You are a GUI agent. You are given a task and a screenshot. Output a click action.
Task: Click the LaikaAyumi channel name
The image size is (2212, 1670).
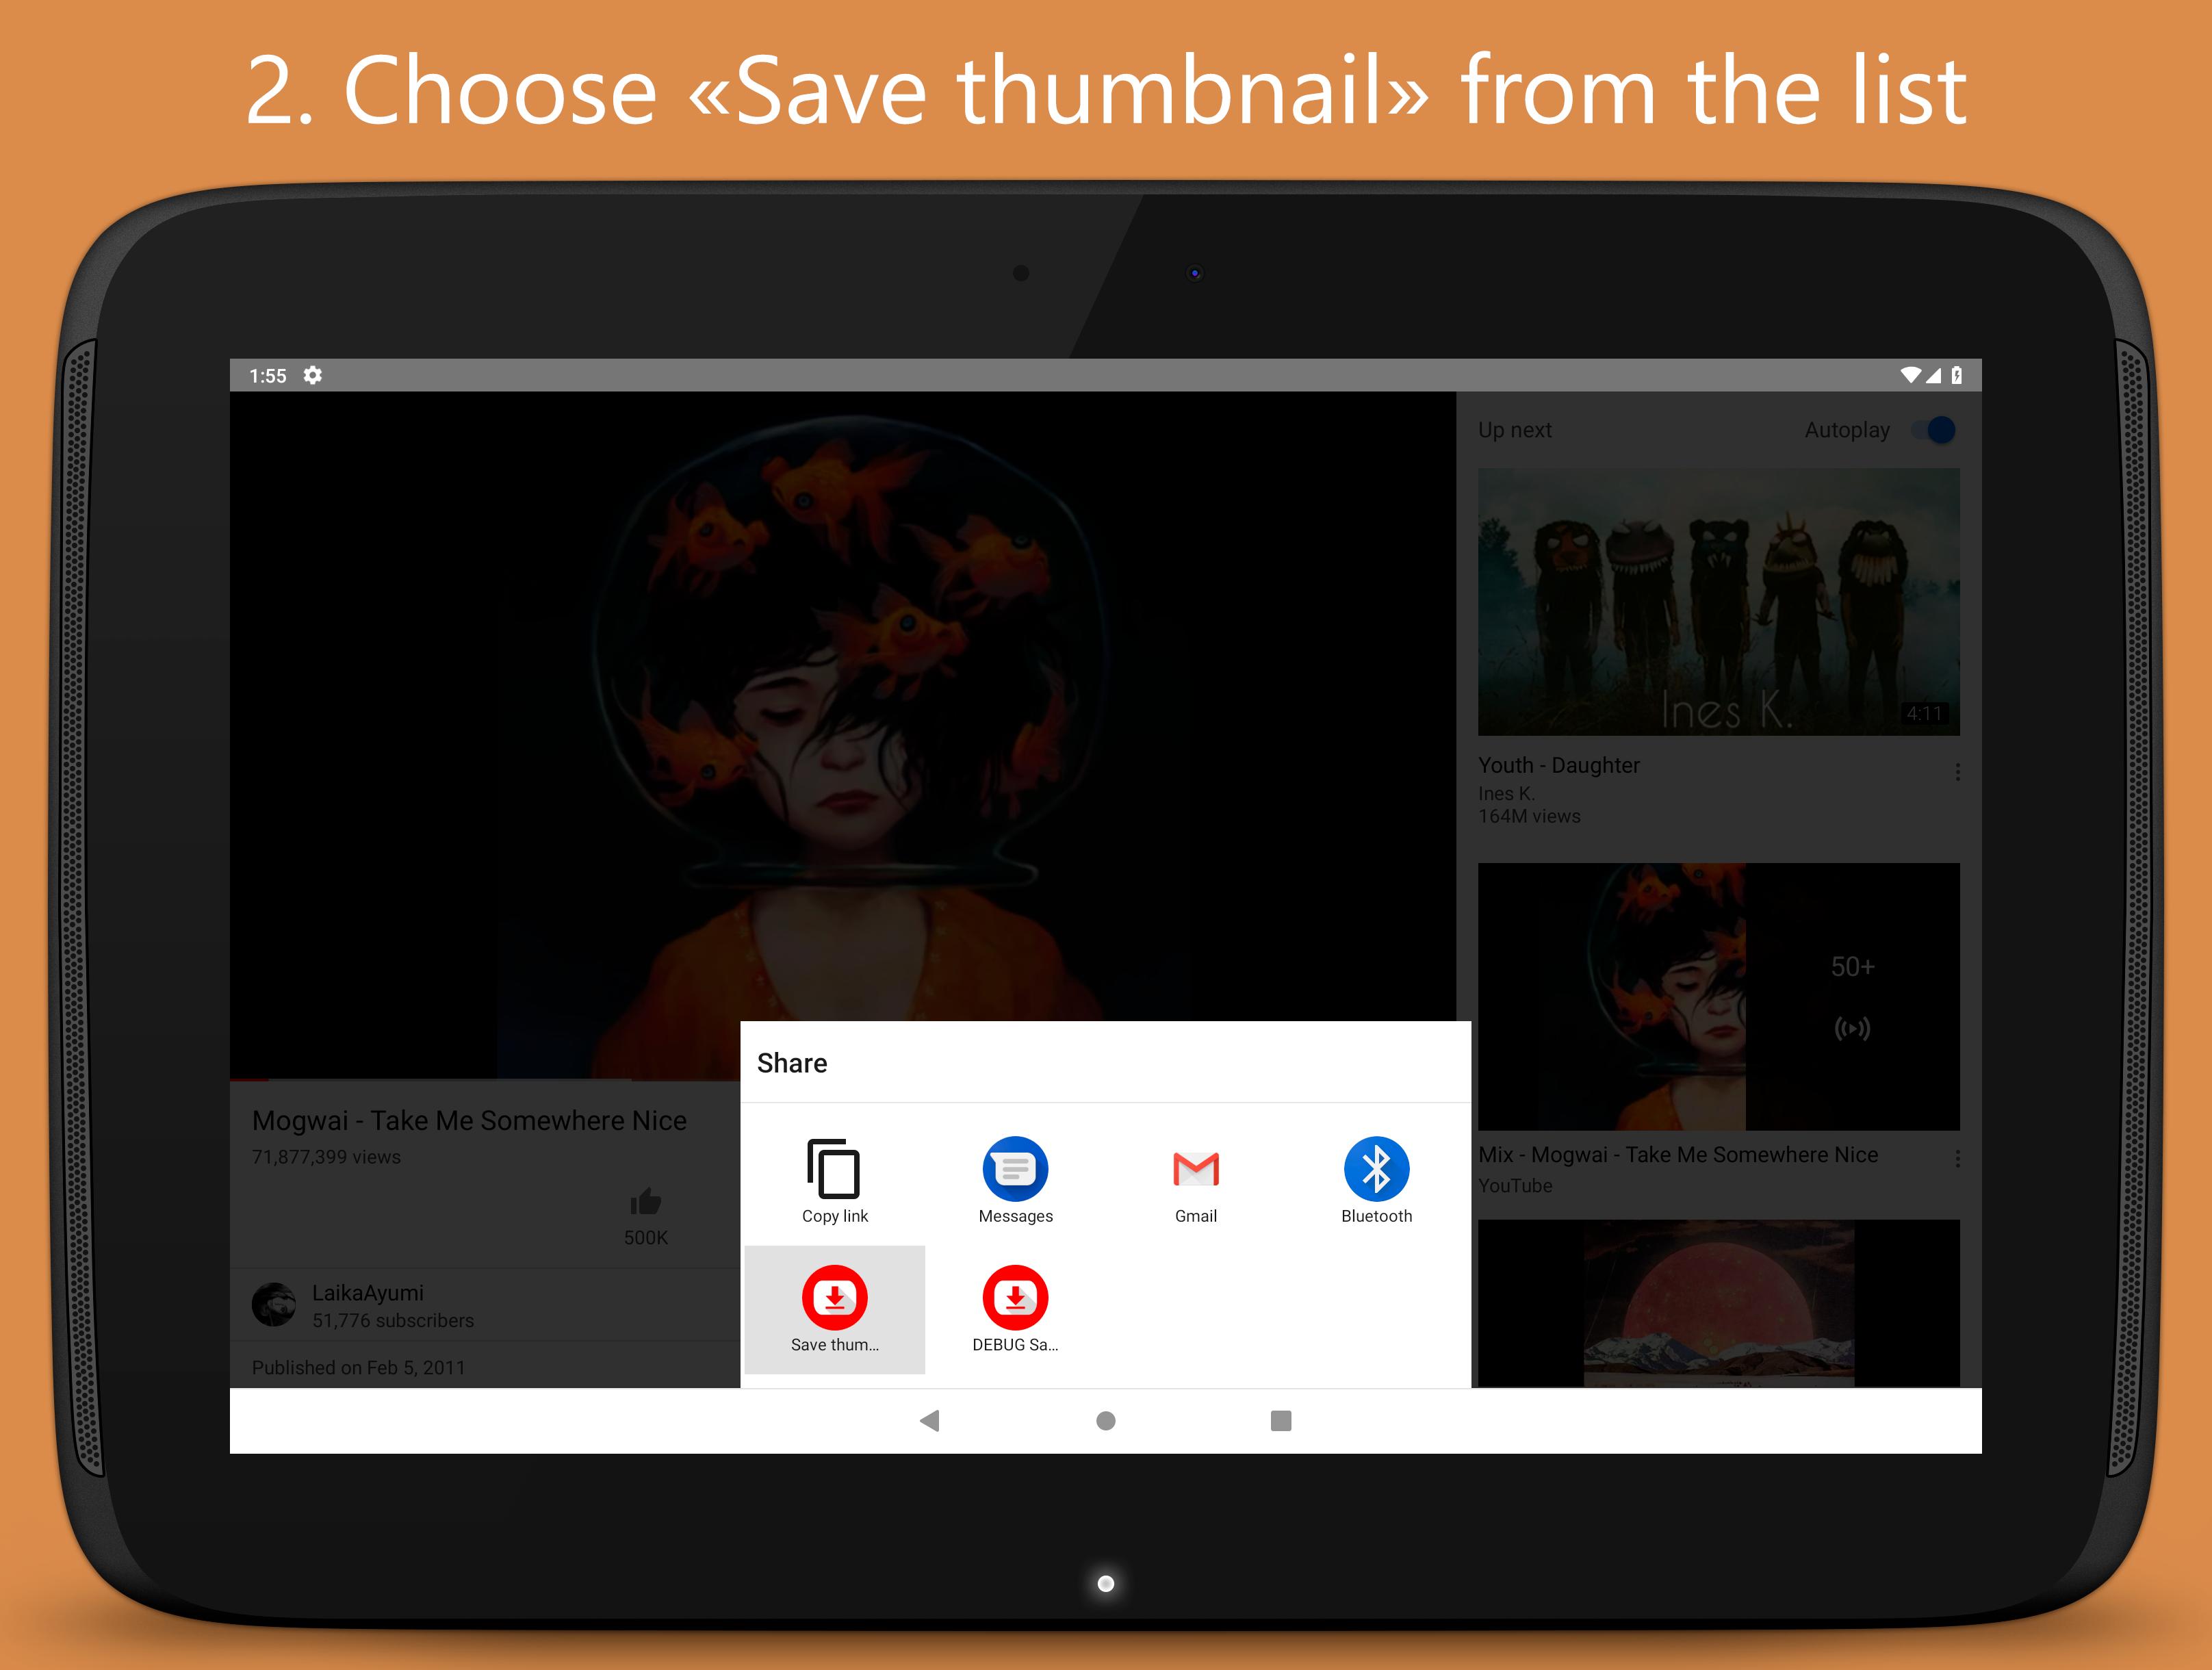click(368, 1293)
